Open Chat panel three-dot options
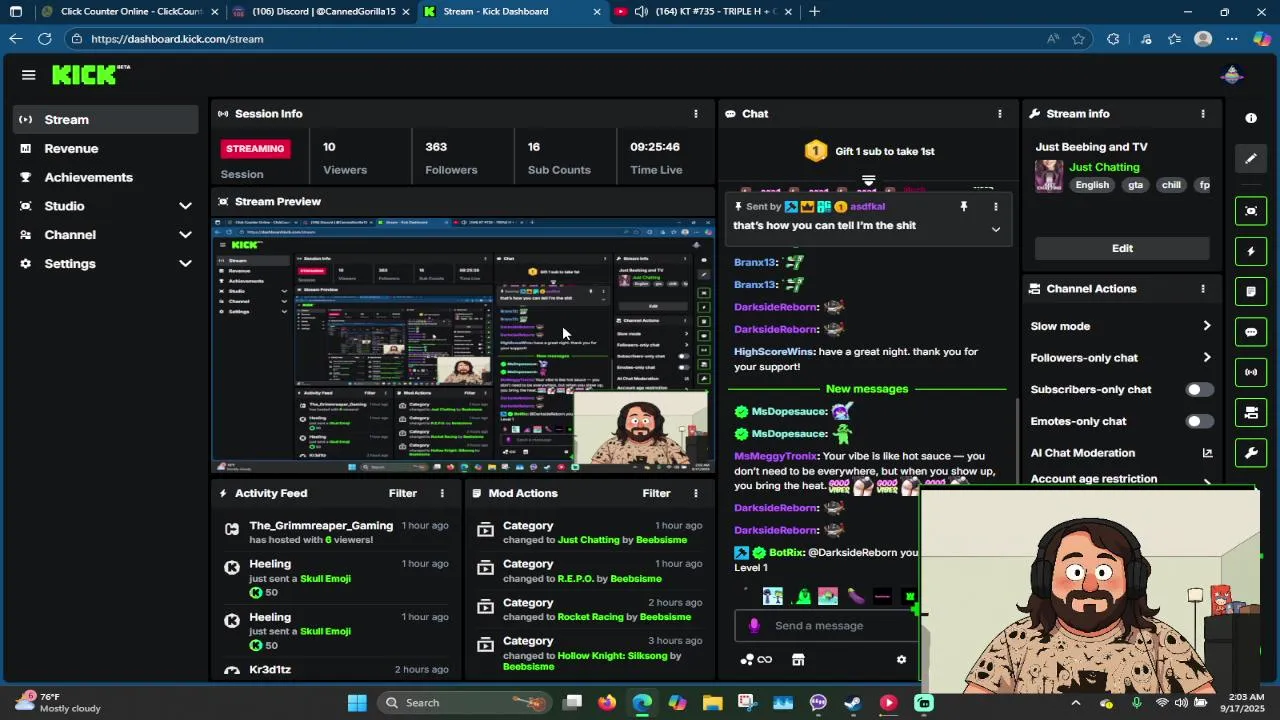The image size is (1280, 720). 999,114
